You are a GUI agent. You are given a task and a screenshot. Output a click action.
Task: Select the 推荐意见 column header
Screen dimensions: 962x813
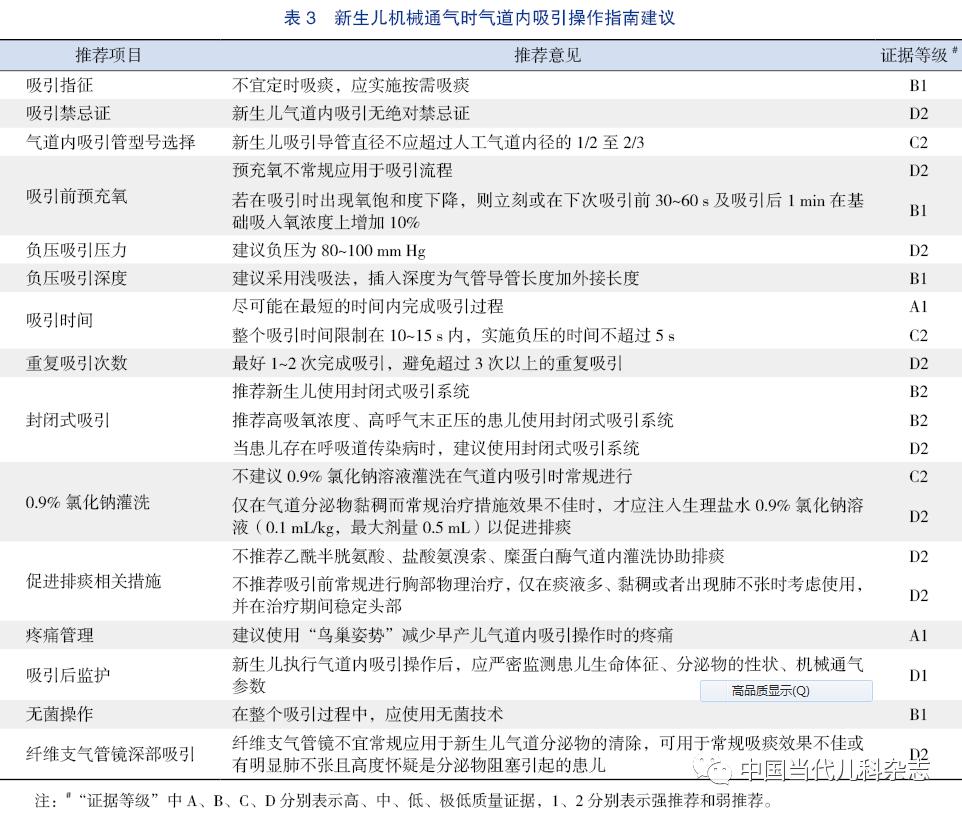point(547,55)
